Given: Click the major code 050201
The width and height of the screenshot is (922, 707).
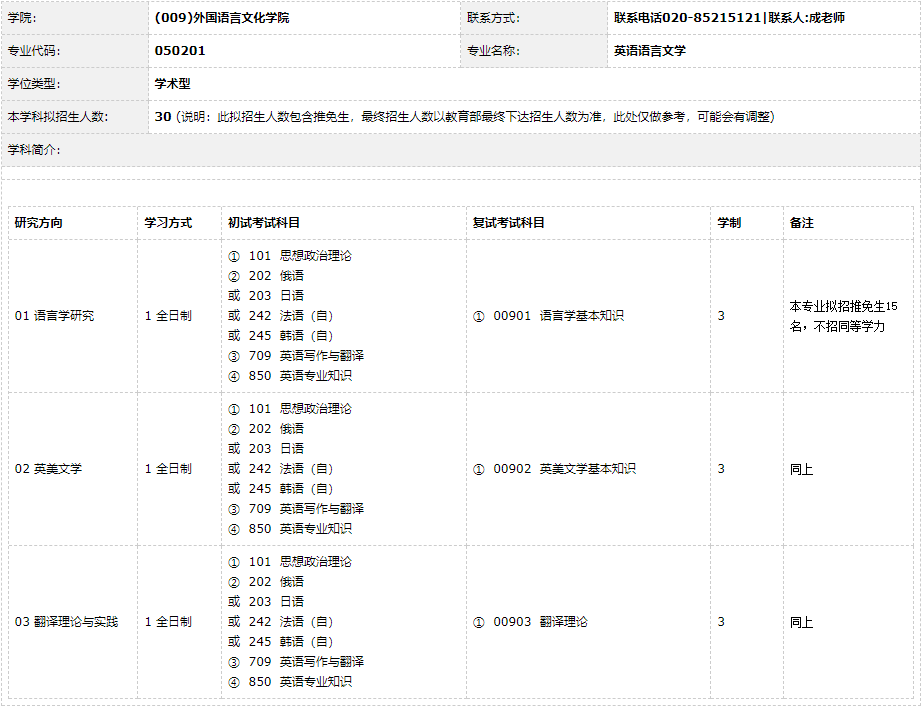Looking at the screenshot, I should click(x=180, y=51).
